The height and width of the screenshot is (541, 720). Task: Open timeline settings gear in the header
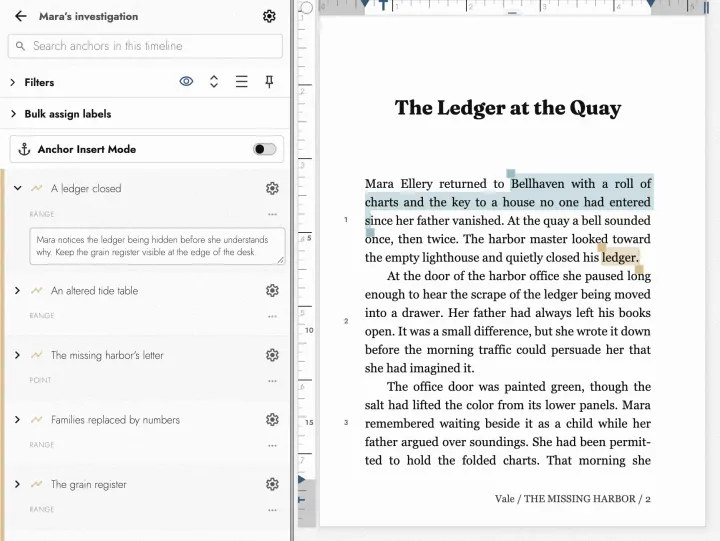(x=269, y=17)
